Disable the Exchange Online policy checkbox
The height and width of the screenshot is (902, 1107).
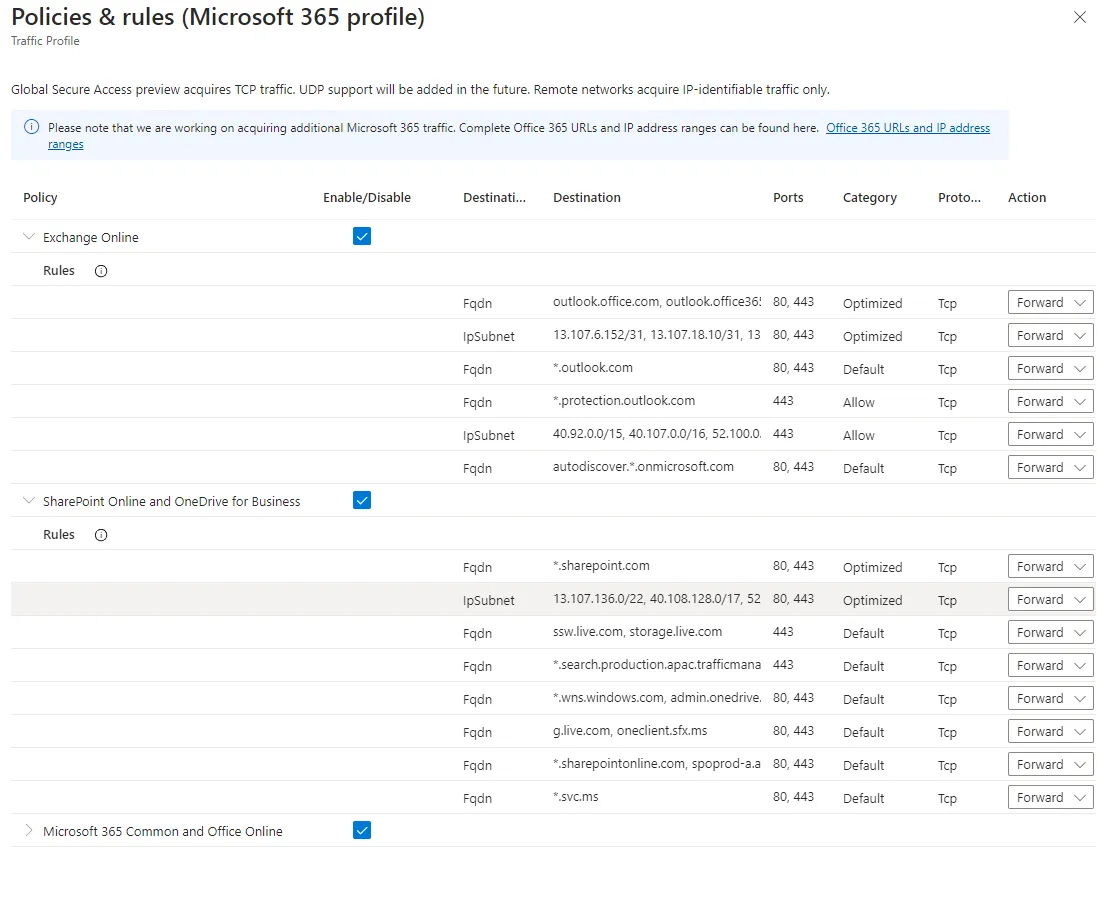click(362, 236)
